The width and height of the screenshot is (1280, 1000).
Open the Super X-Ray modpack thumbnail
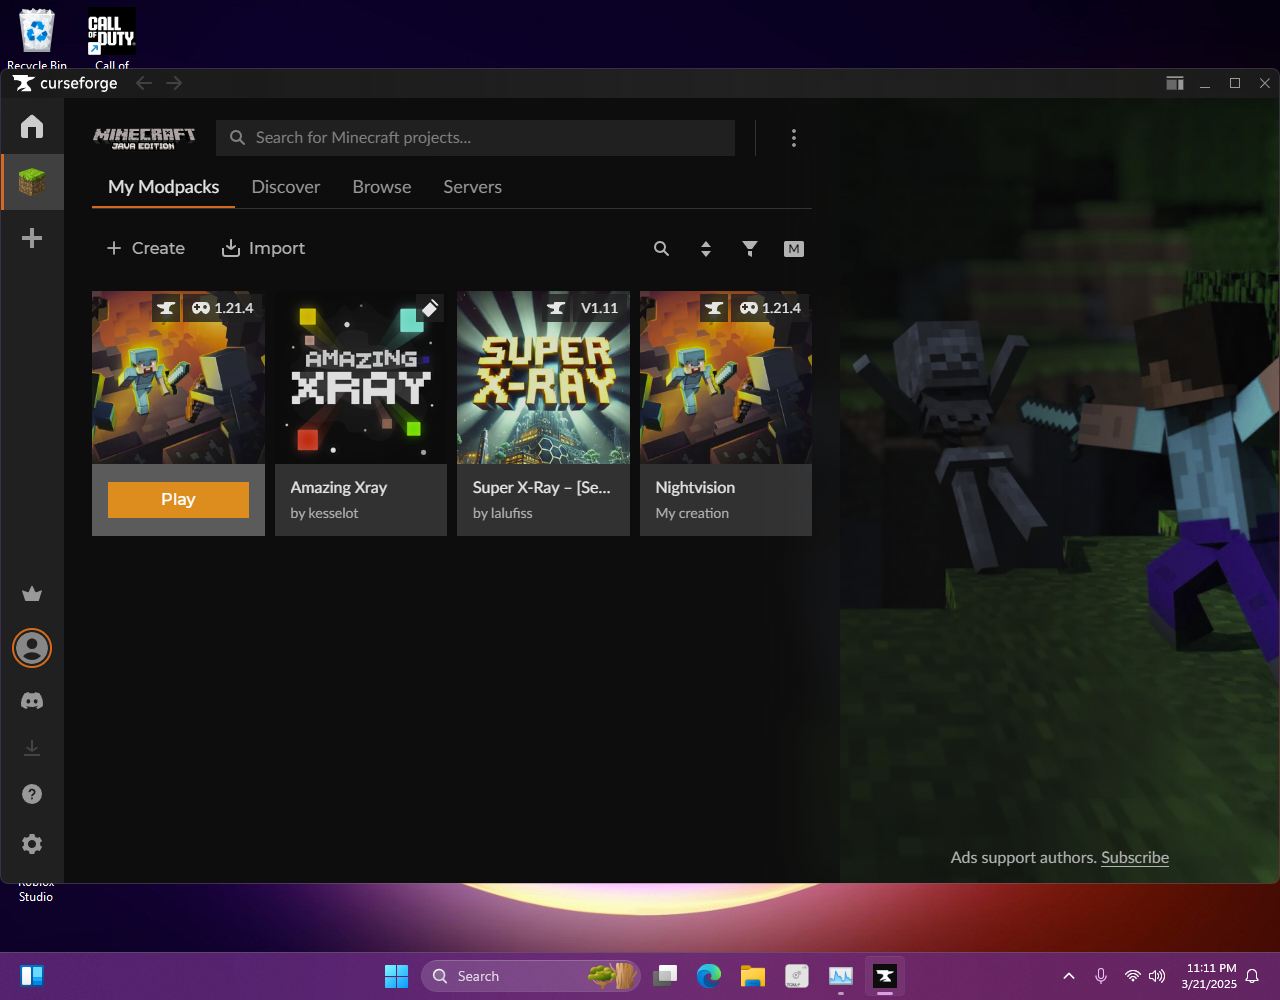[543, 378]
